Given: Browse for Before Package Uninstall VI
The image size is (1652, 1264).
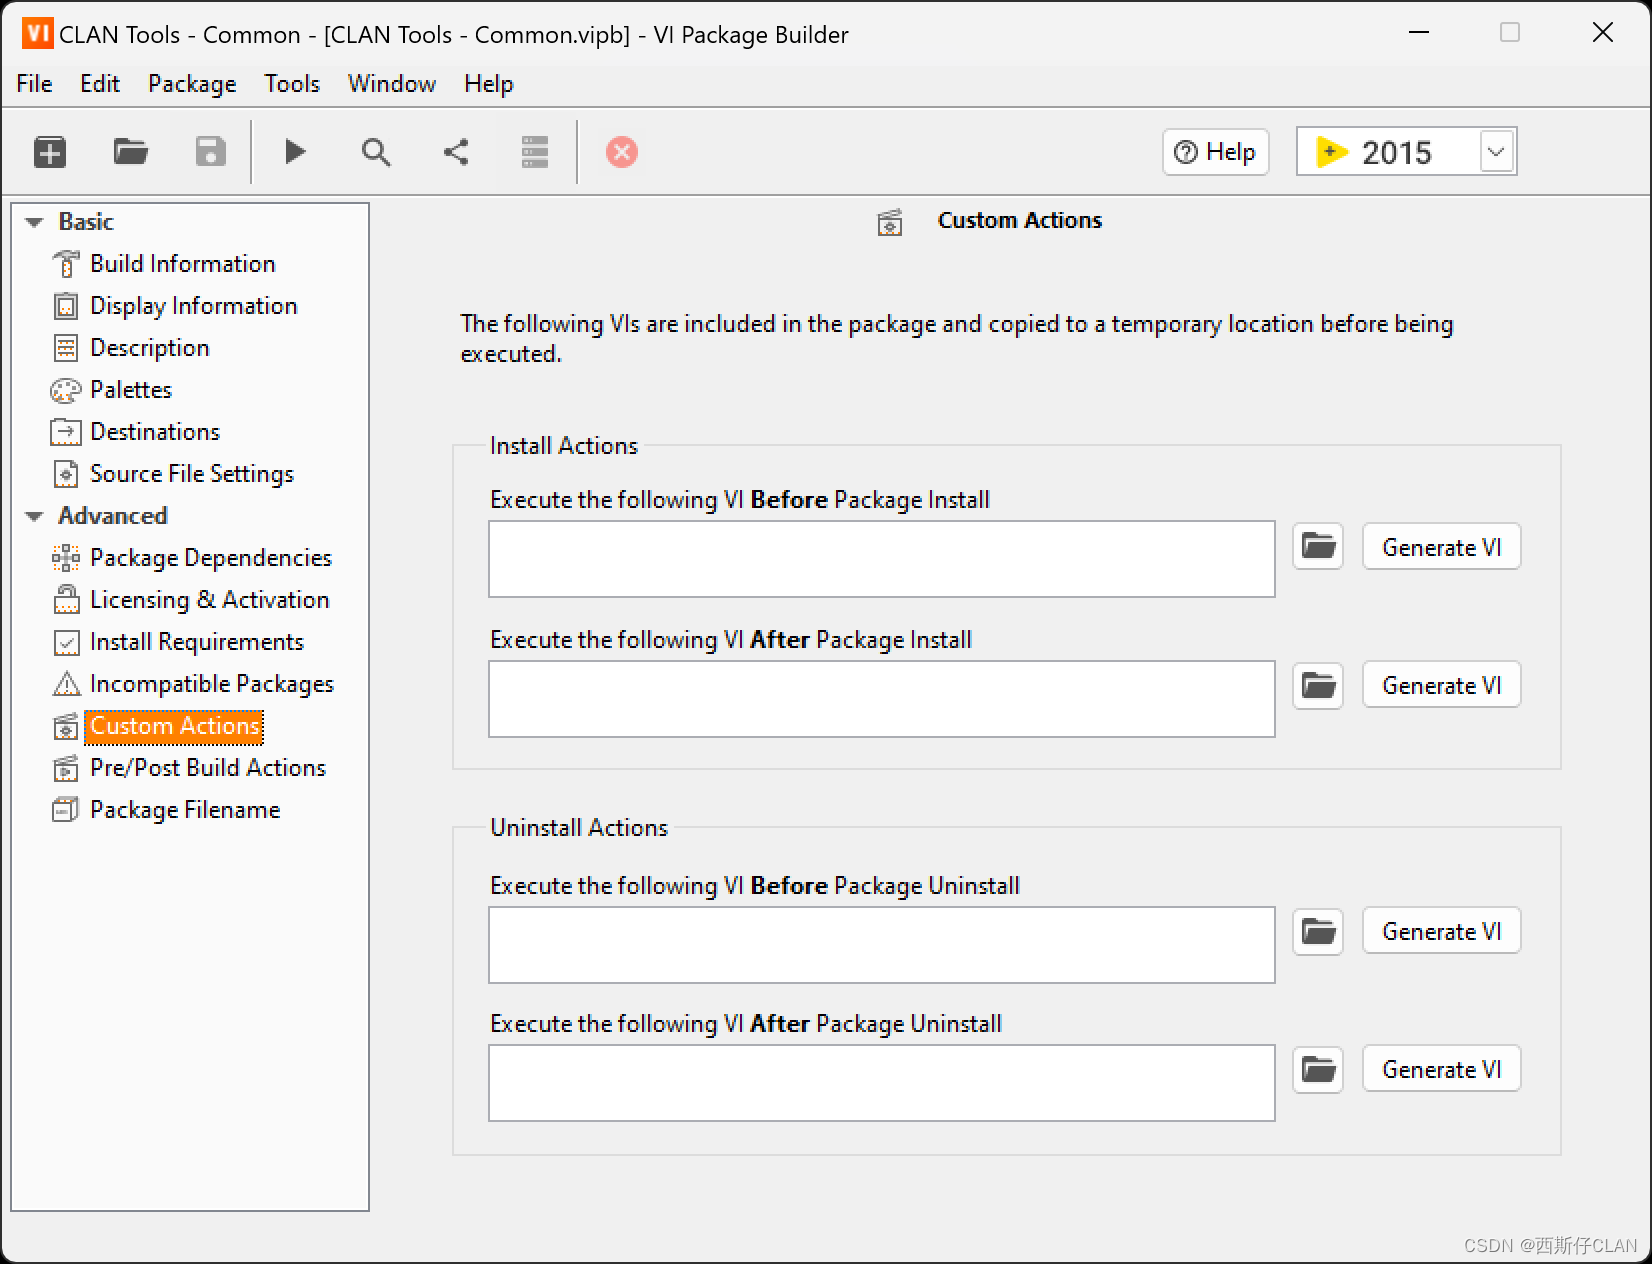Looking at the screenshot, I should click(1318, 932).
